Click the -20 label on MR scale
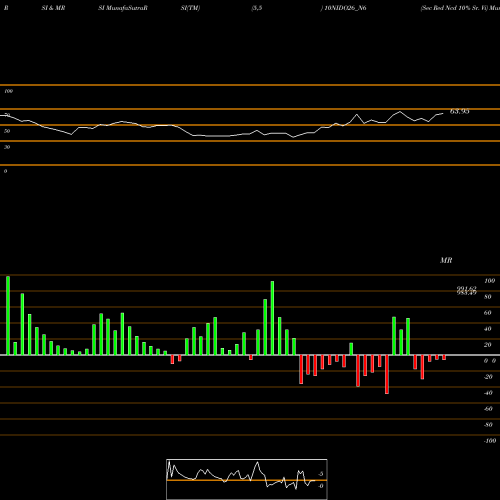500x500 pixels. tap(488, 377)
